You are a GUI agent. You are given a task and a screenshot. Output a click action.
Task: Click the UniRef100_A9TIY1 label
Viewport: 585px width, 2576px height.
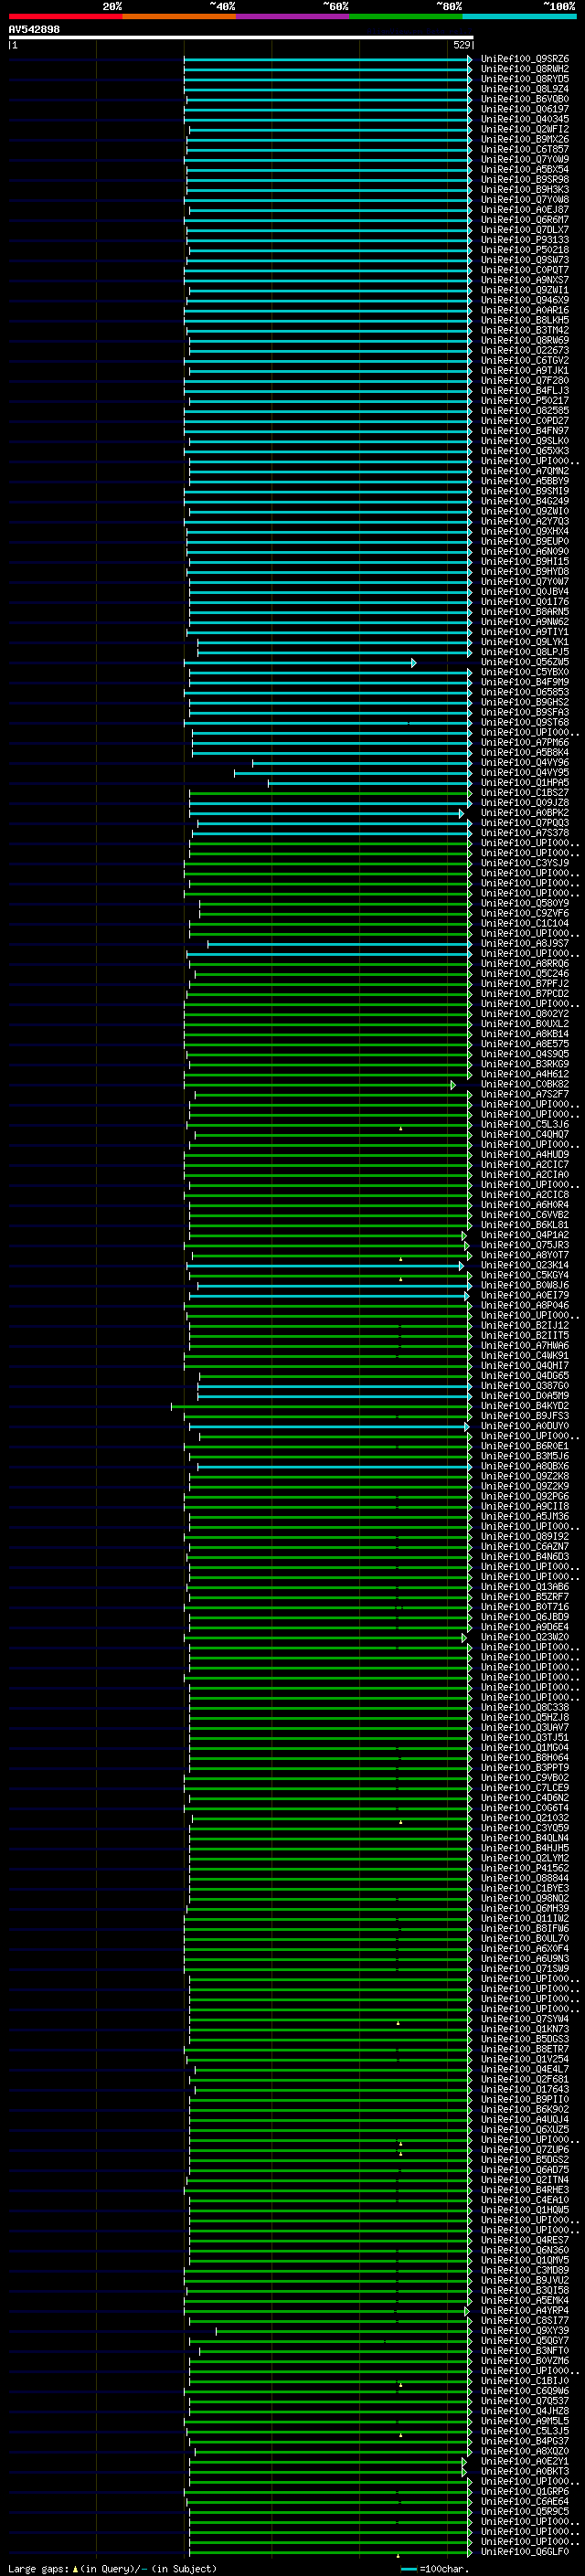click(x=524, y=632)
